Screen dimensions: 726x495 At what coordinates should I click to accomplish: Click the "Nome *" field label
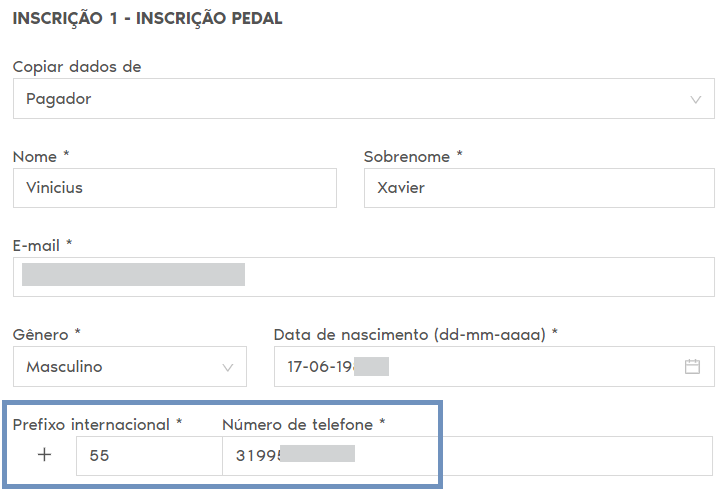[x=41, y=157]
